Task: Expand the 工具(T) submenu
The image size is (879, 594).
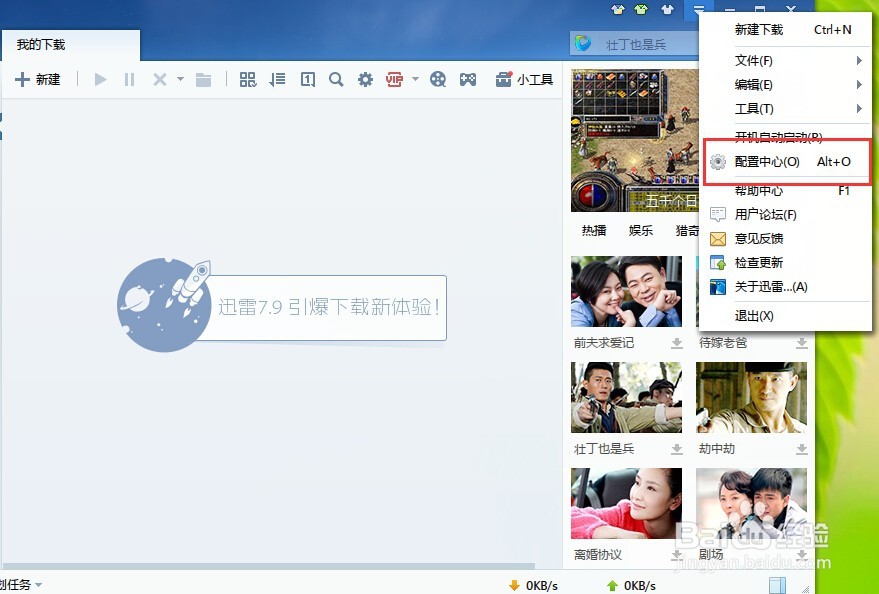Action: tap(785, 109)
